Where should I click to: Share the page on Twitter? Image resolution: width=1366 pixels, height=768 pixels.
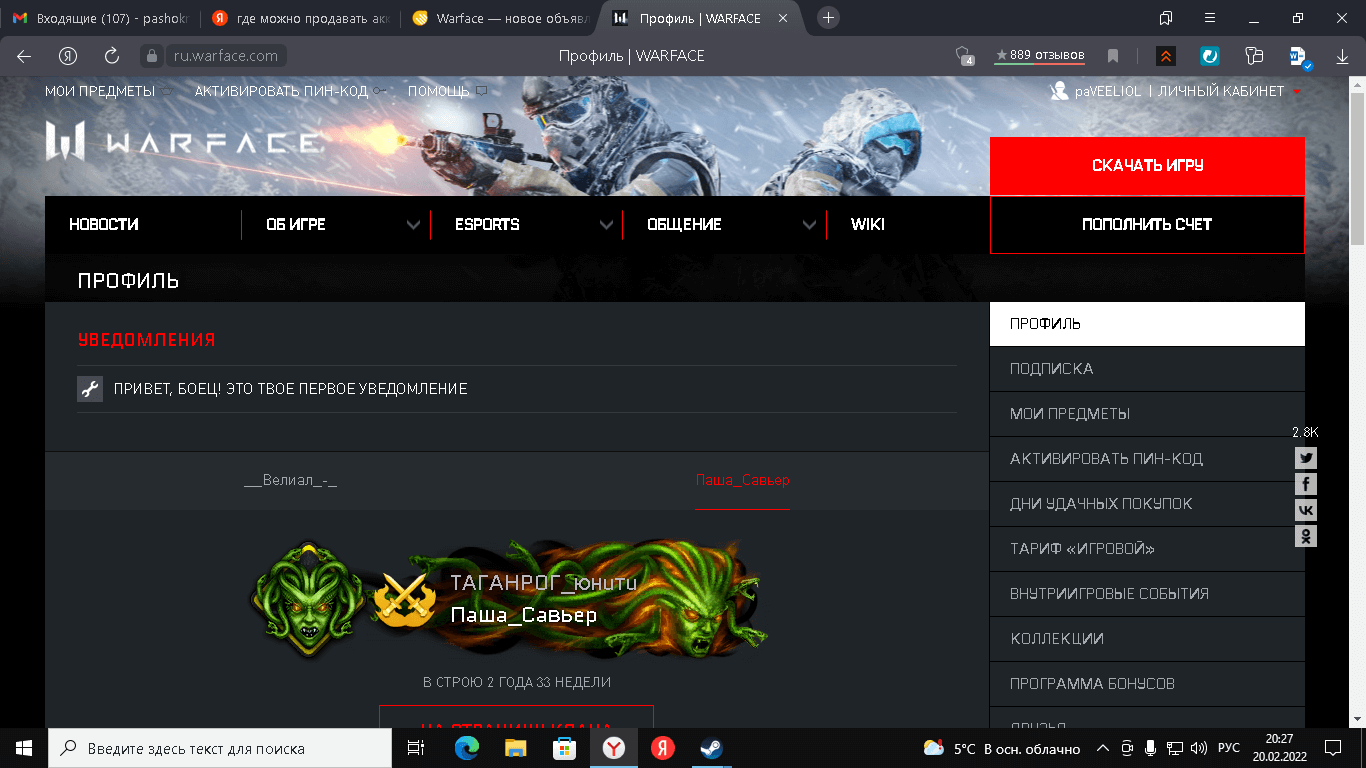(1306, 458)
